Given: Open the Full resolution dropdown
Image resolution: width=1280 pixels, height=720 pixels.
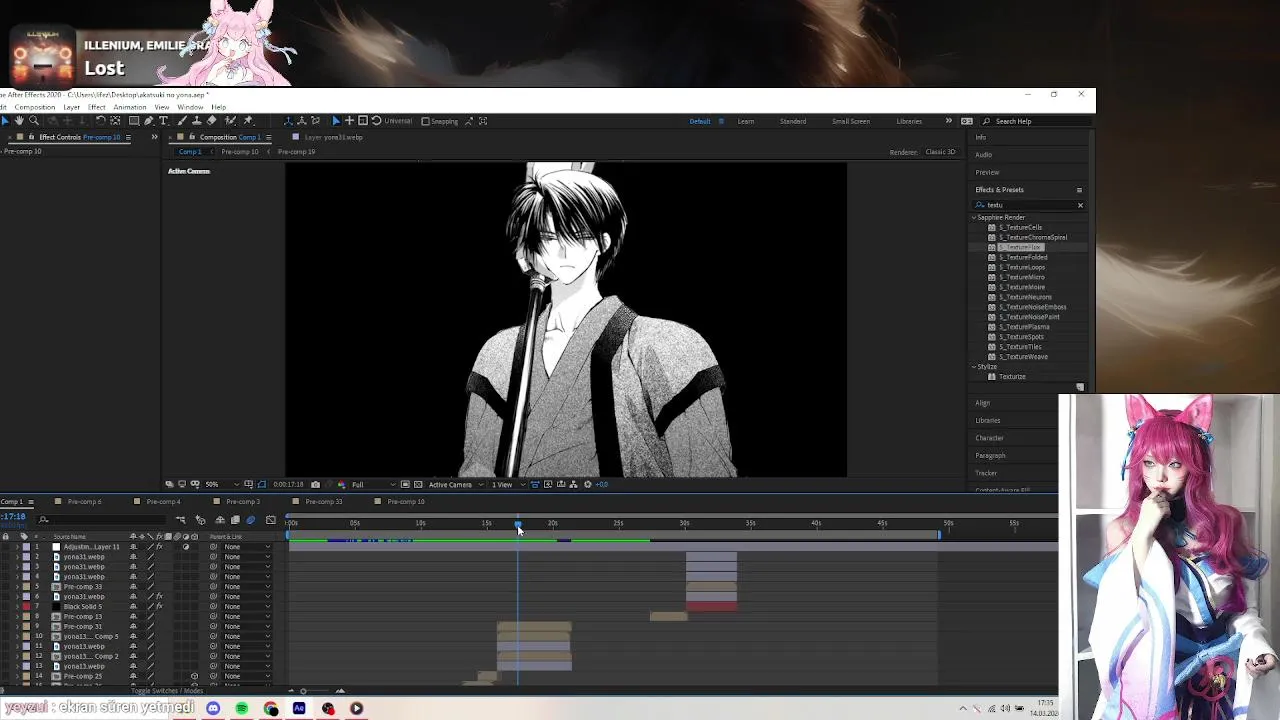Looking at the screenshot, I should [374, 485].
